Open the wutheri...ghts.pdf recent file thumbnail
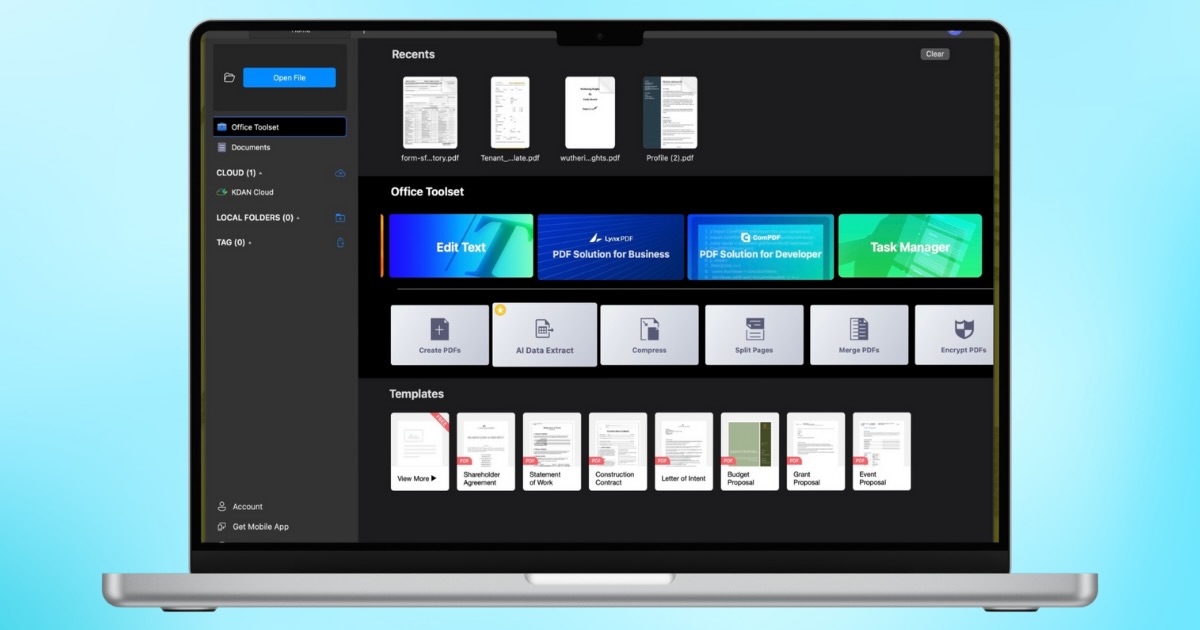The width and height of the screenshot is (1200, 630). pyautogui.click(x=590, y=113)
